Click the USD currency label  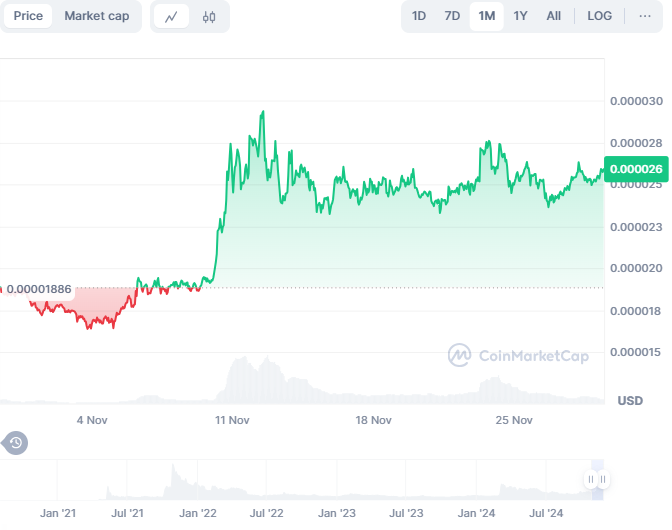(x=630, y=401)
